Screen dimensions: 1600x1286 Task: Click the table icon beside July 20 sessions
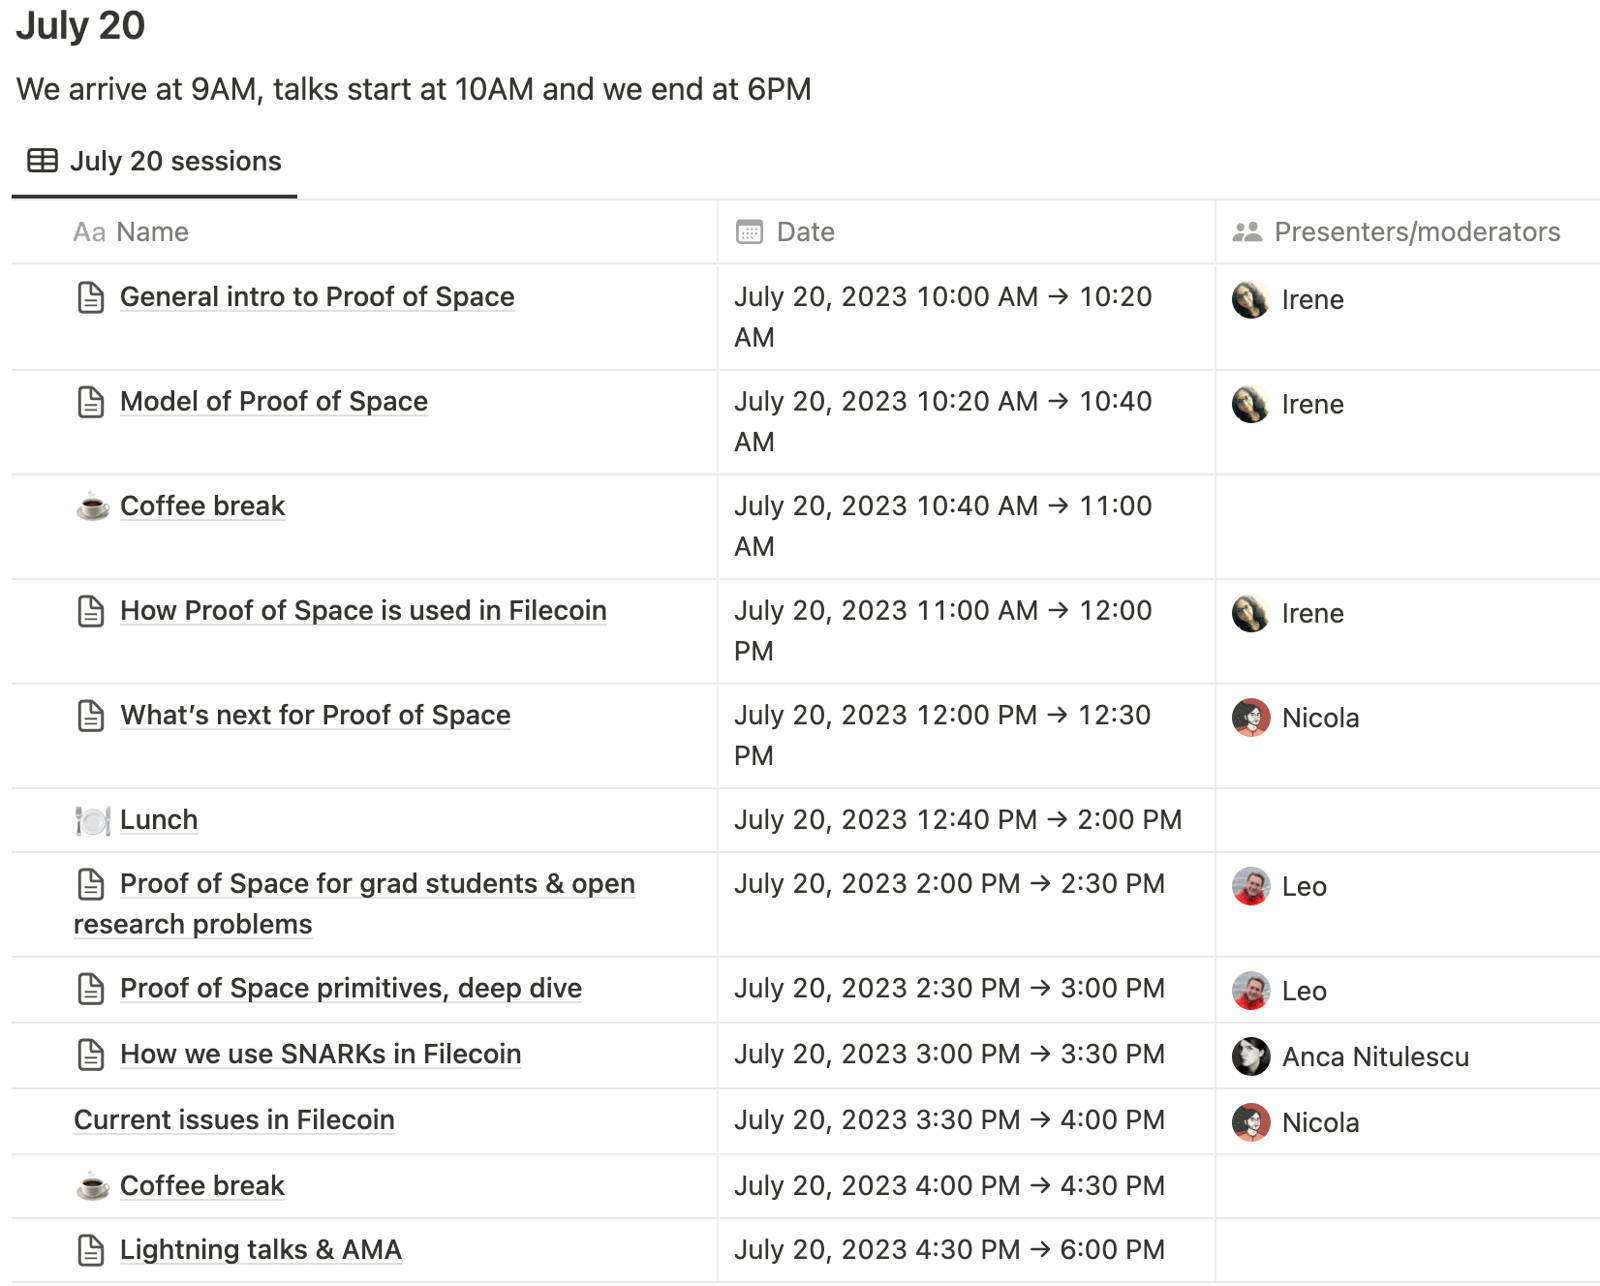[42, 161]
